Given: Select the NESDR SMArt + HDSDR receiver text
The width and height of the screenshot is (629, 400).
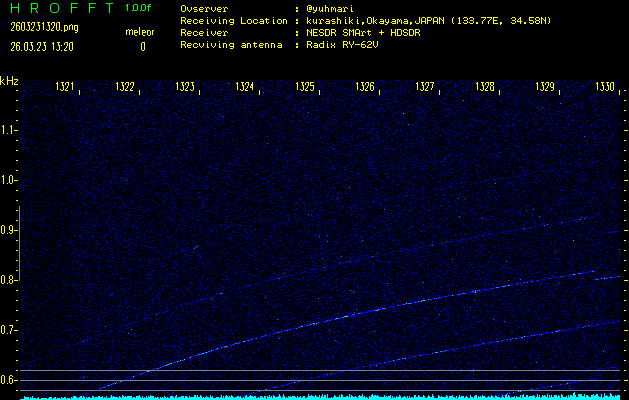Looking at the screenshot, I should (x=363, y=32).
